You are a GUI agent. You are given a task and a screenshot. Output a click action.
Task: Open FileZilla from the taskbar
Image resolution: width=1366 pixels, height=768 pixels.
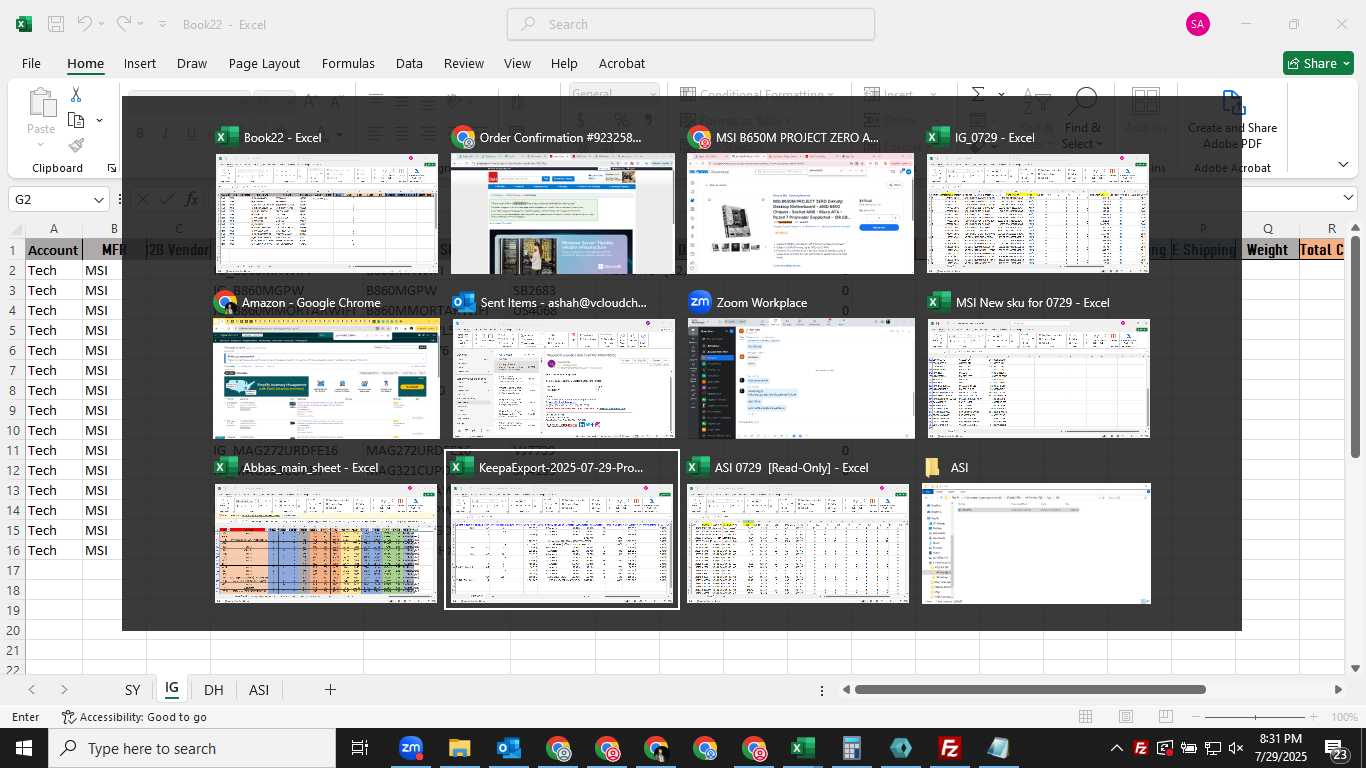(x=950, y=748)
